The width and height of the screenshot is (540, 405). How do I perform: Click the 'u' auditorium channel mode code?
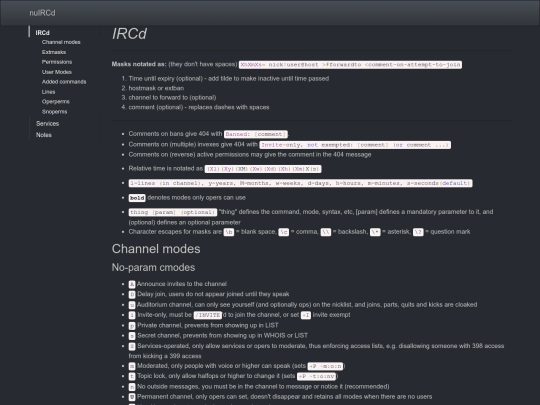pyautogui.click(x=132, y=305)
